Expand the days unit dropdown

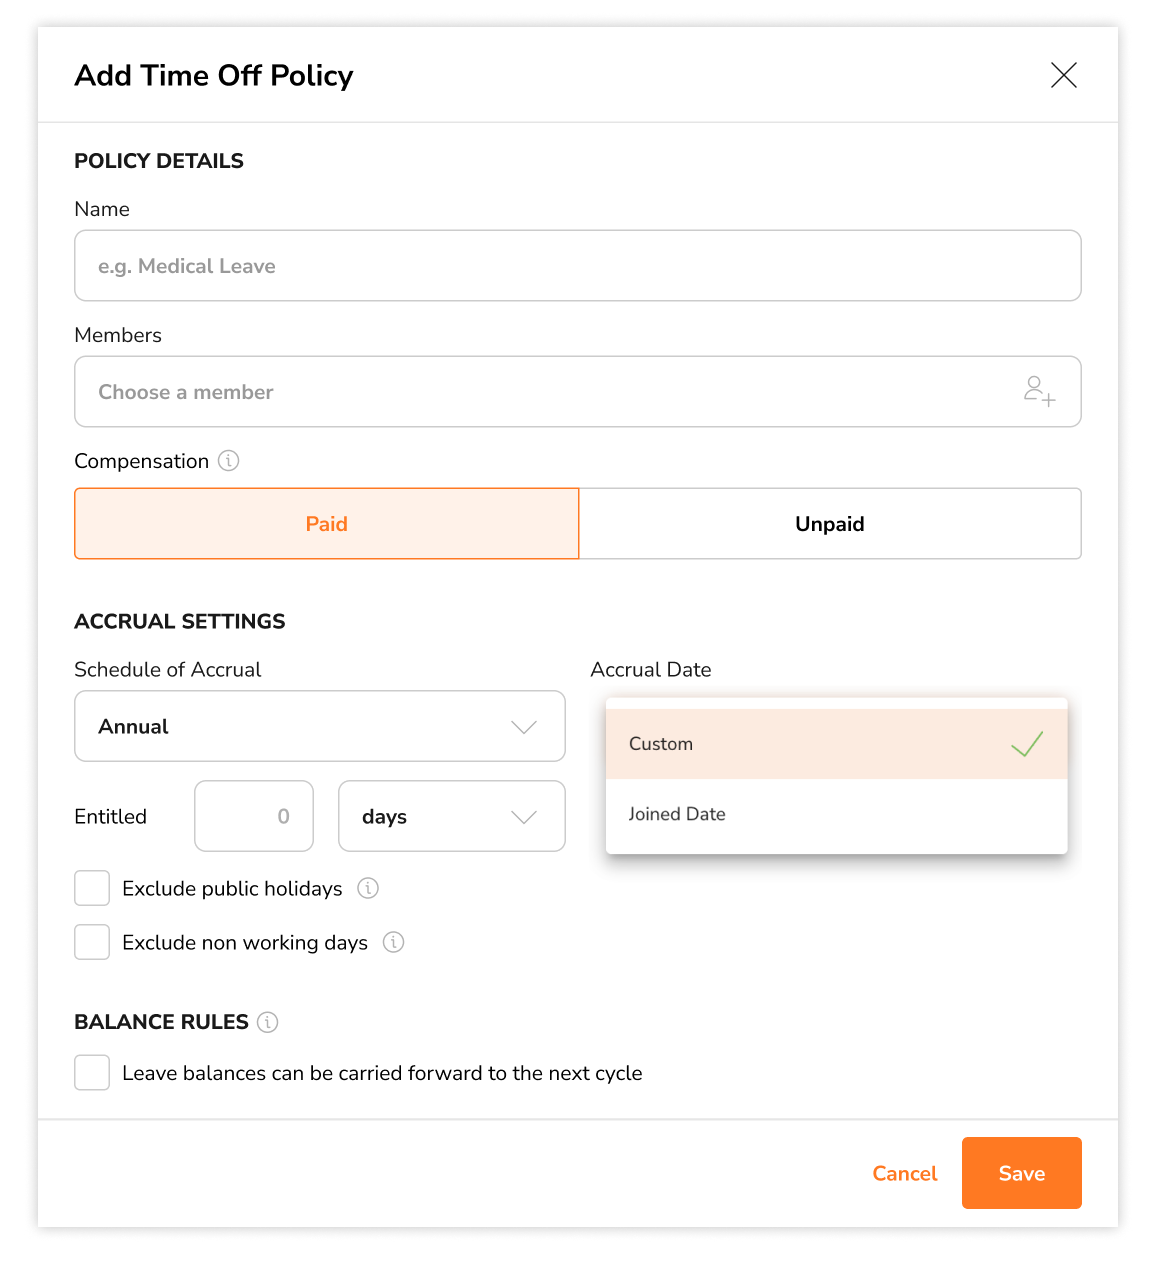pyautogui.click(x=452, y=816)
